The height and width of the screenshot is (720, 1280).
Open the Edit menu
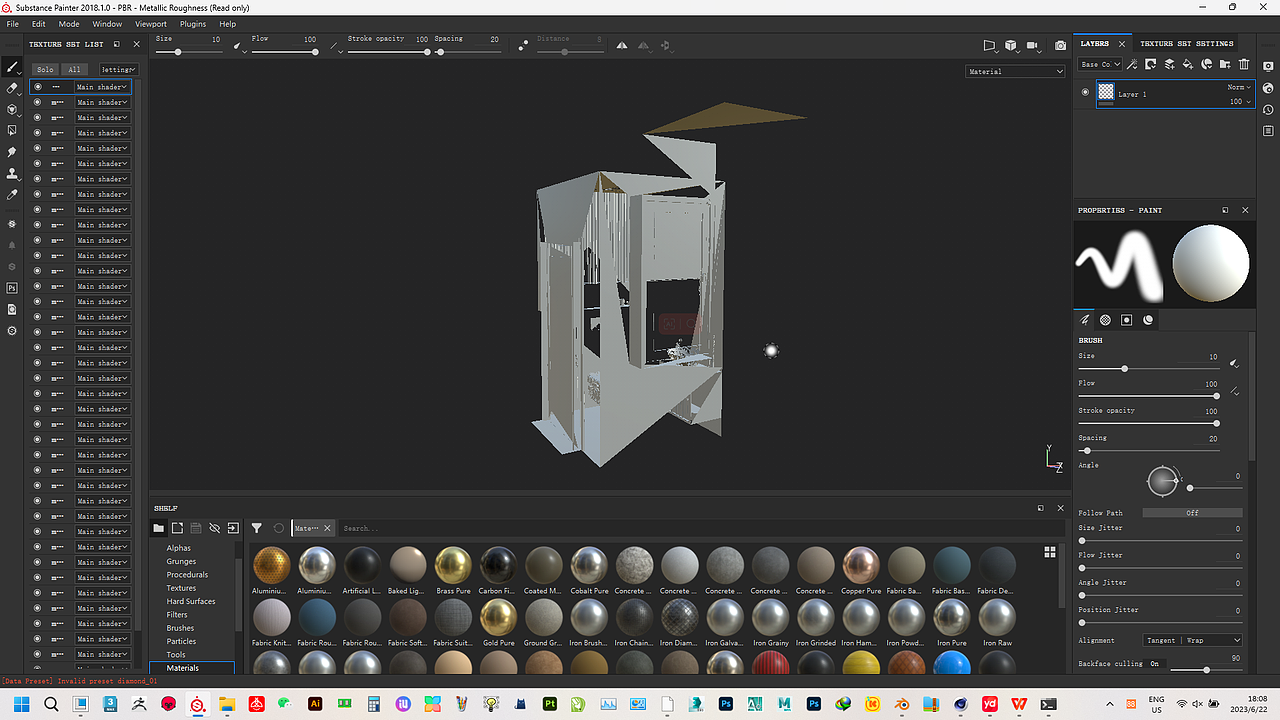(x=39, y=23)
